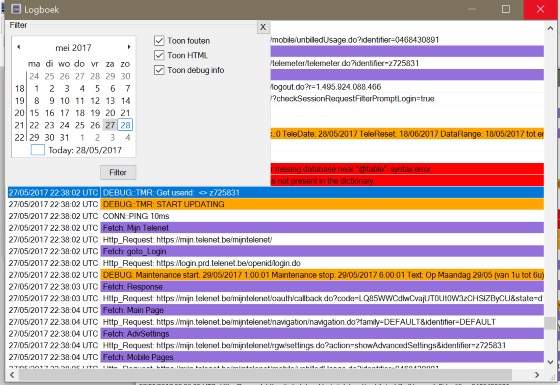
Task: Select May 10 in calendar
Action: pyautogui.click(x=65, y=101)
